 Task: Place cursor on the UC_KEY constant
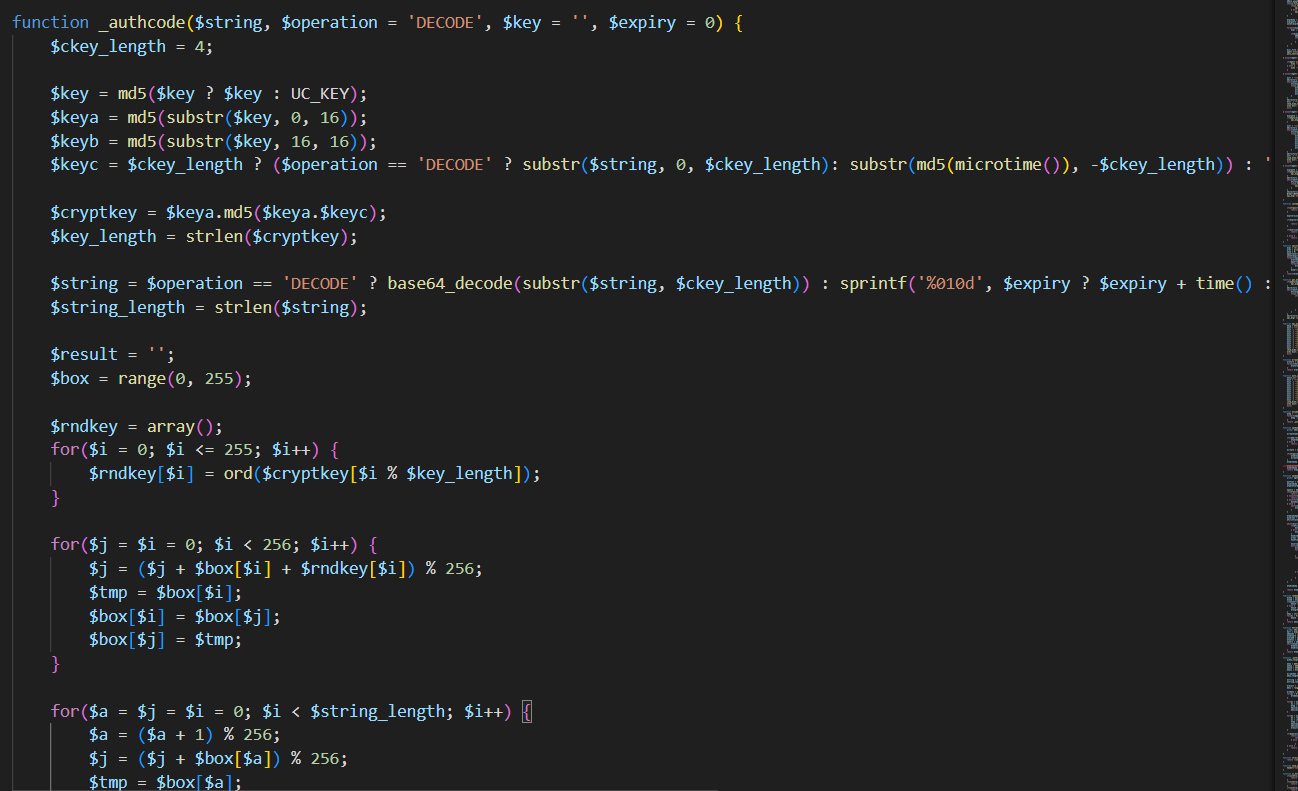point(319,93)
